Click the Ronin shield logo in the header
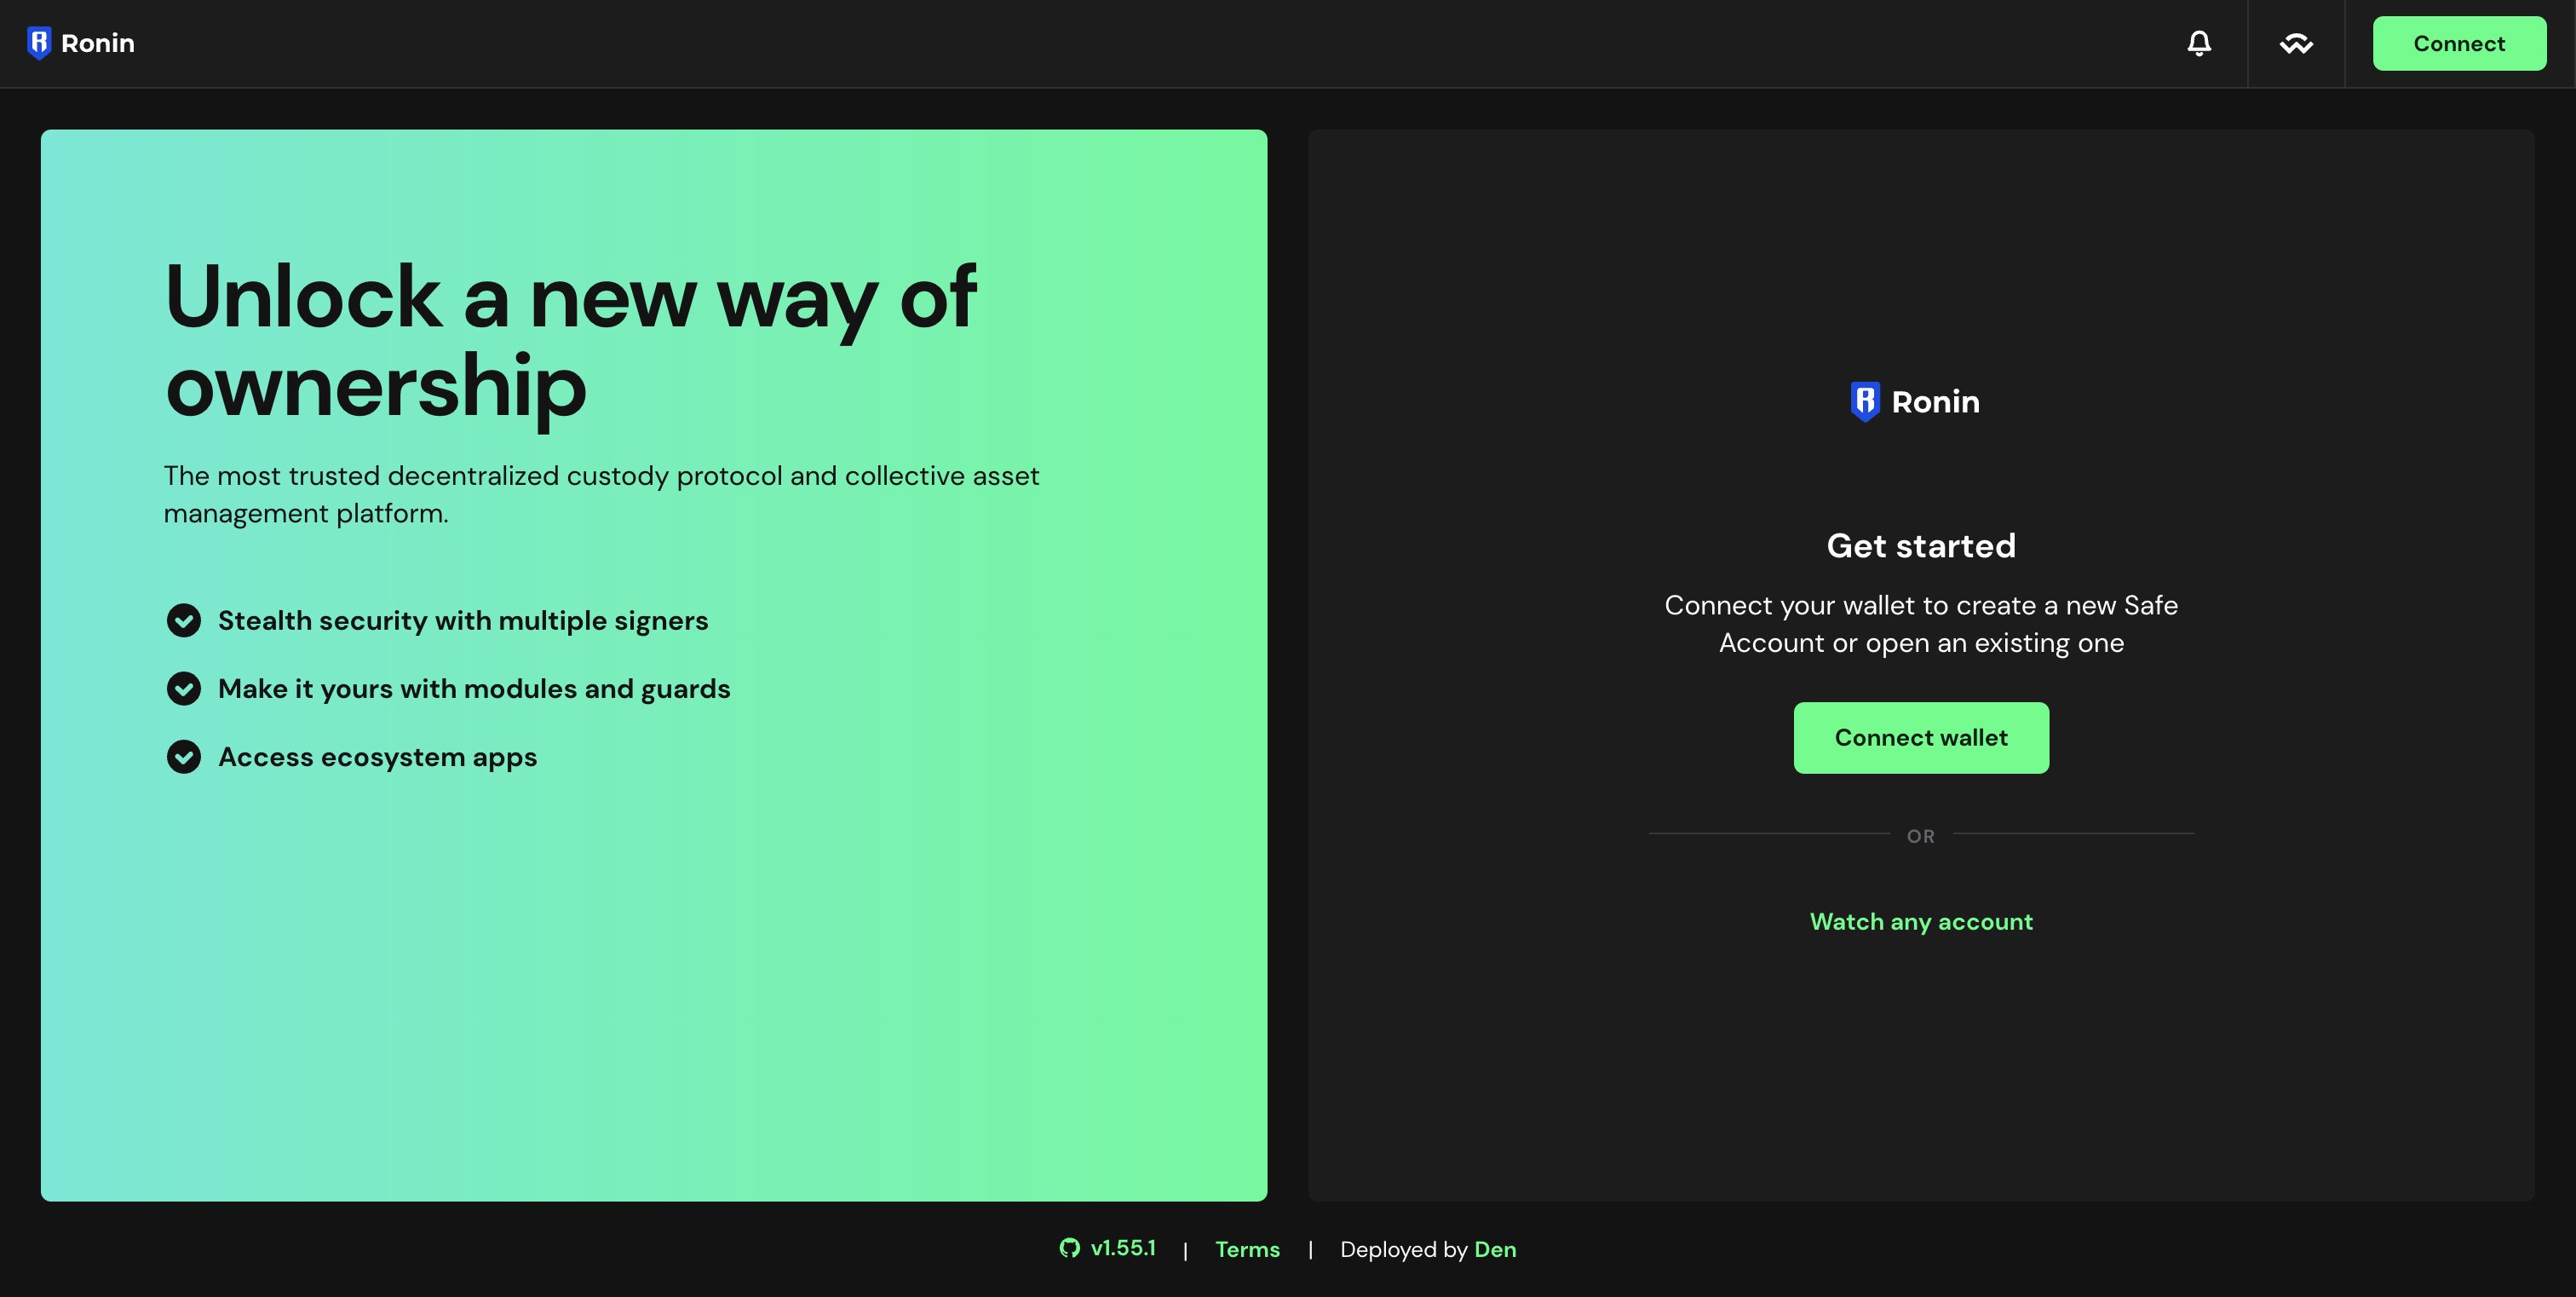Screen dimensions: 2576x1297 tap(39, 43)
